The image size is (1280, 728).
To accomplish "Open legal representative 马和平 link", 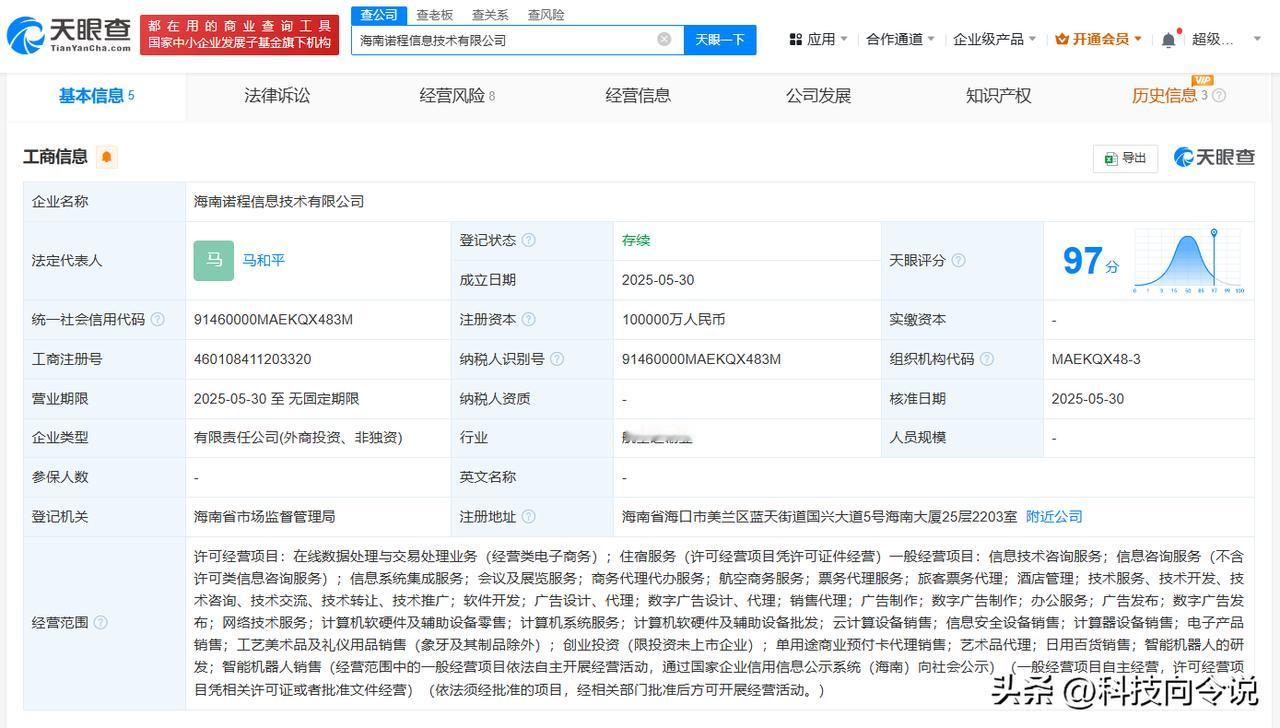I will pos(263,260).
